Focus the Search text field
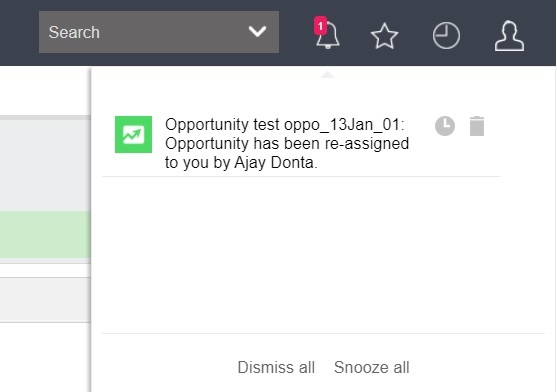 142,32
